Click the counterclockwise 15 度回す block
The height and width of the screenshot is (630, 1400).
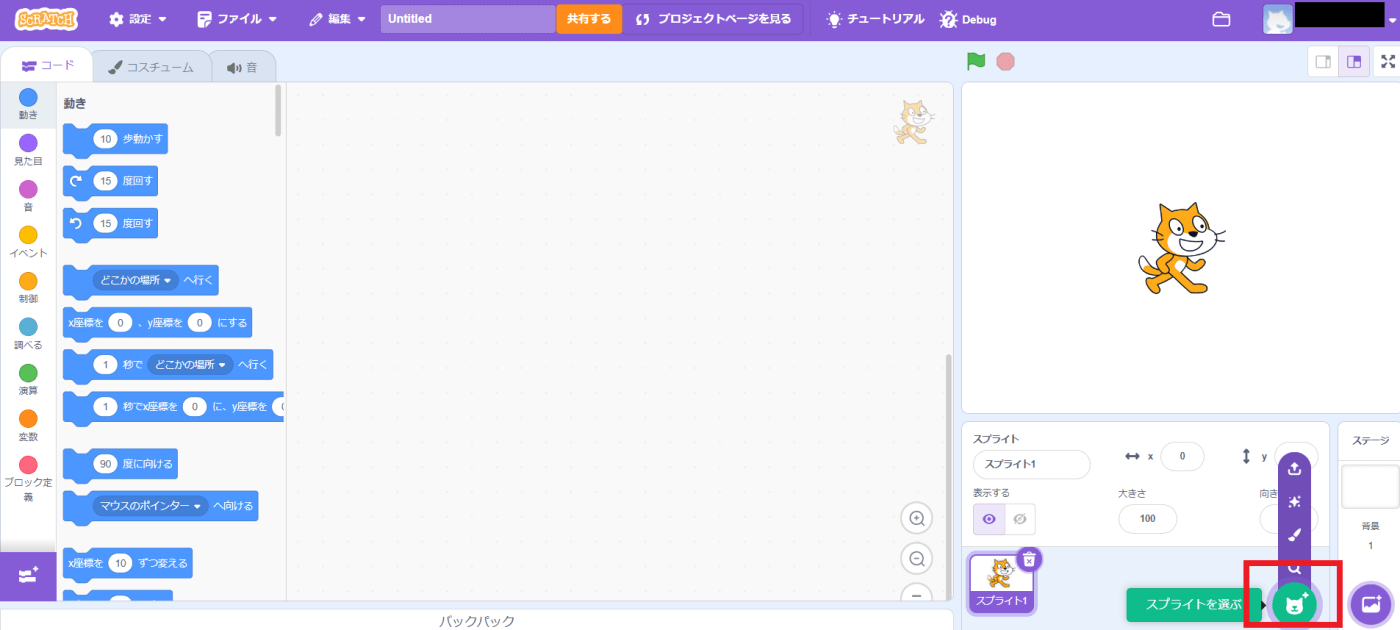click(110, 224)
